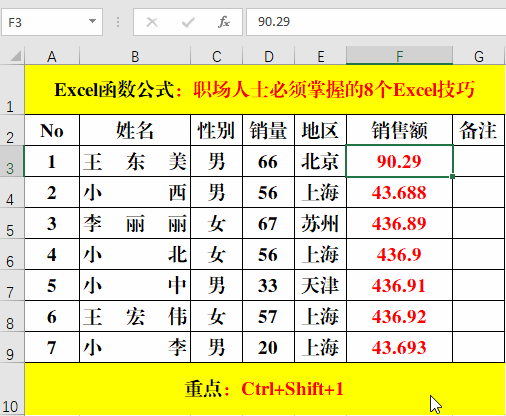The width and height of the screenshot is (506, 416).
Task: Click the Select All corner triangle
Action: coord(15,56)
